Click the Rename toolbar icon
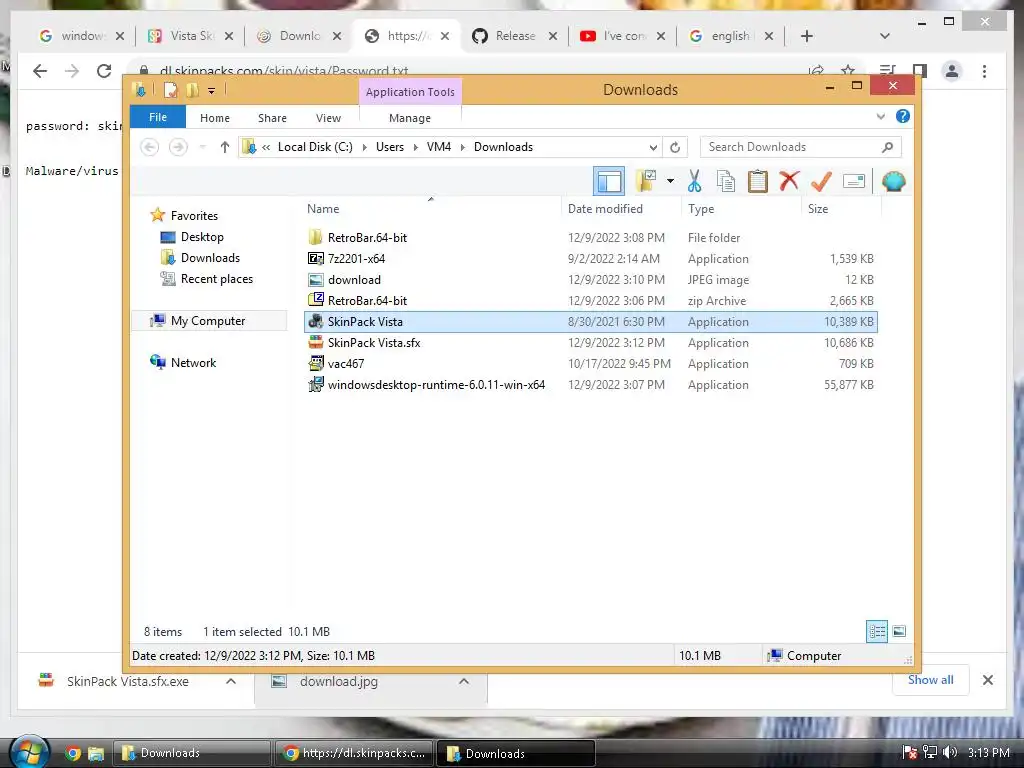The image size is (1024, 768). [854, 181]
